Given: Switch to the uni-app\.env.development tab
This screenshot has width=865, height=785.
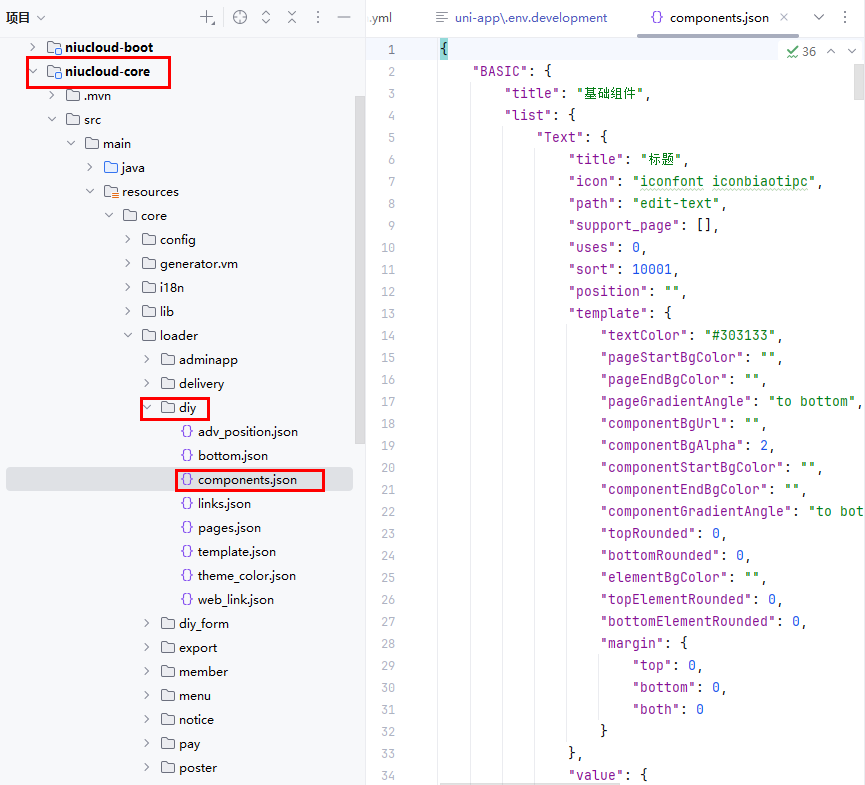Looking at the screenshot, I should coord(521,17).
